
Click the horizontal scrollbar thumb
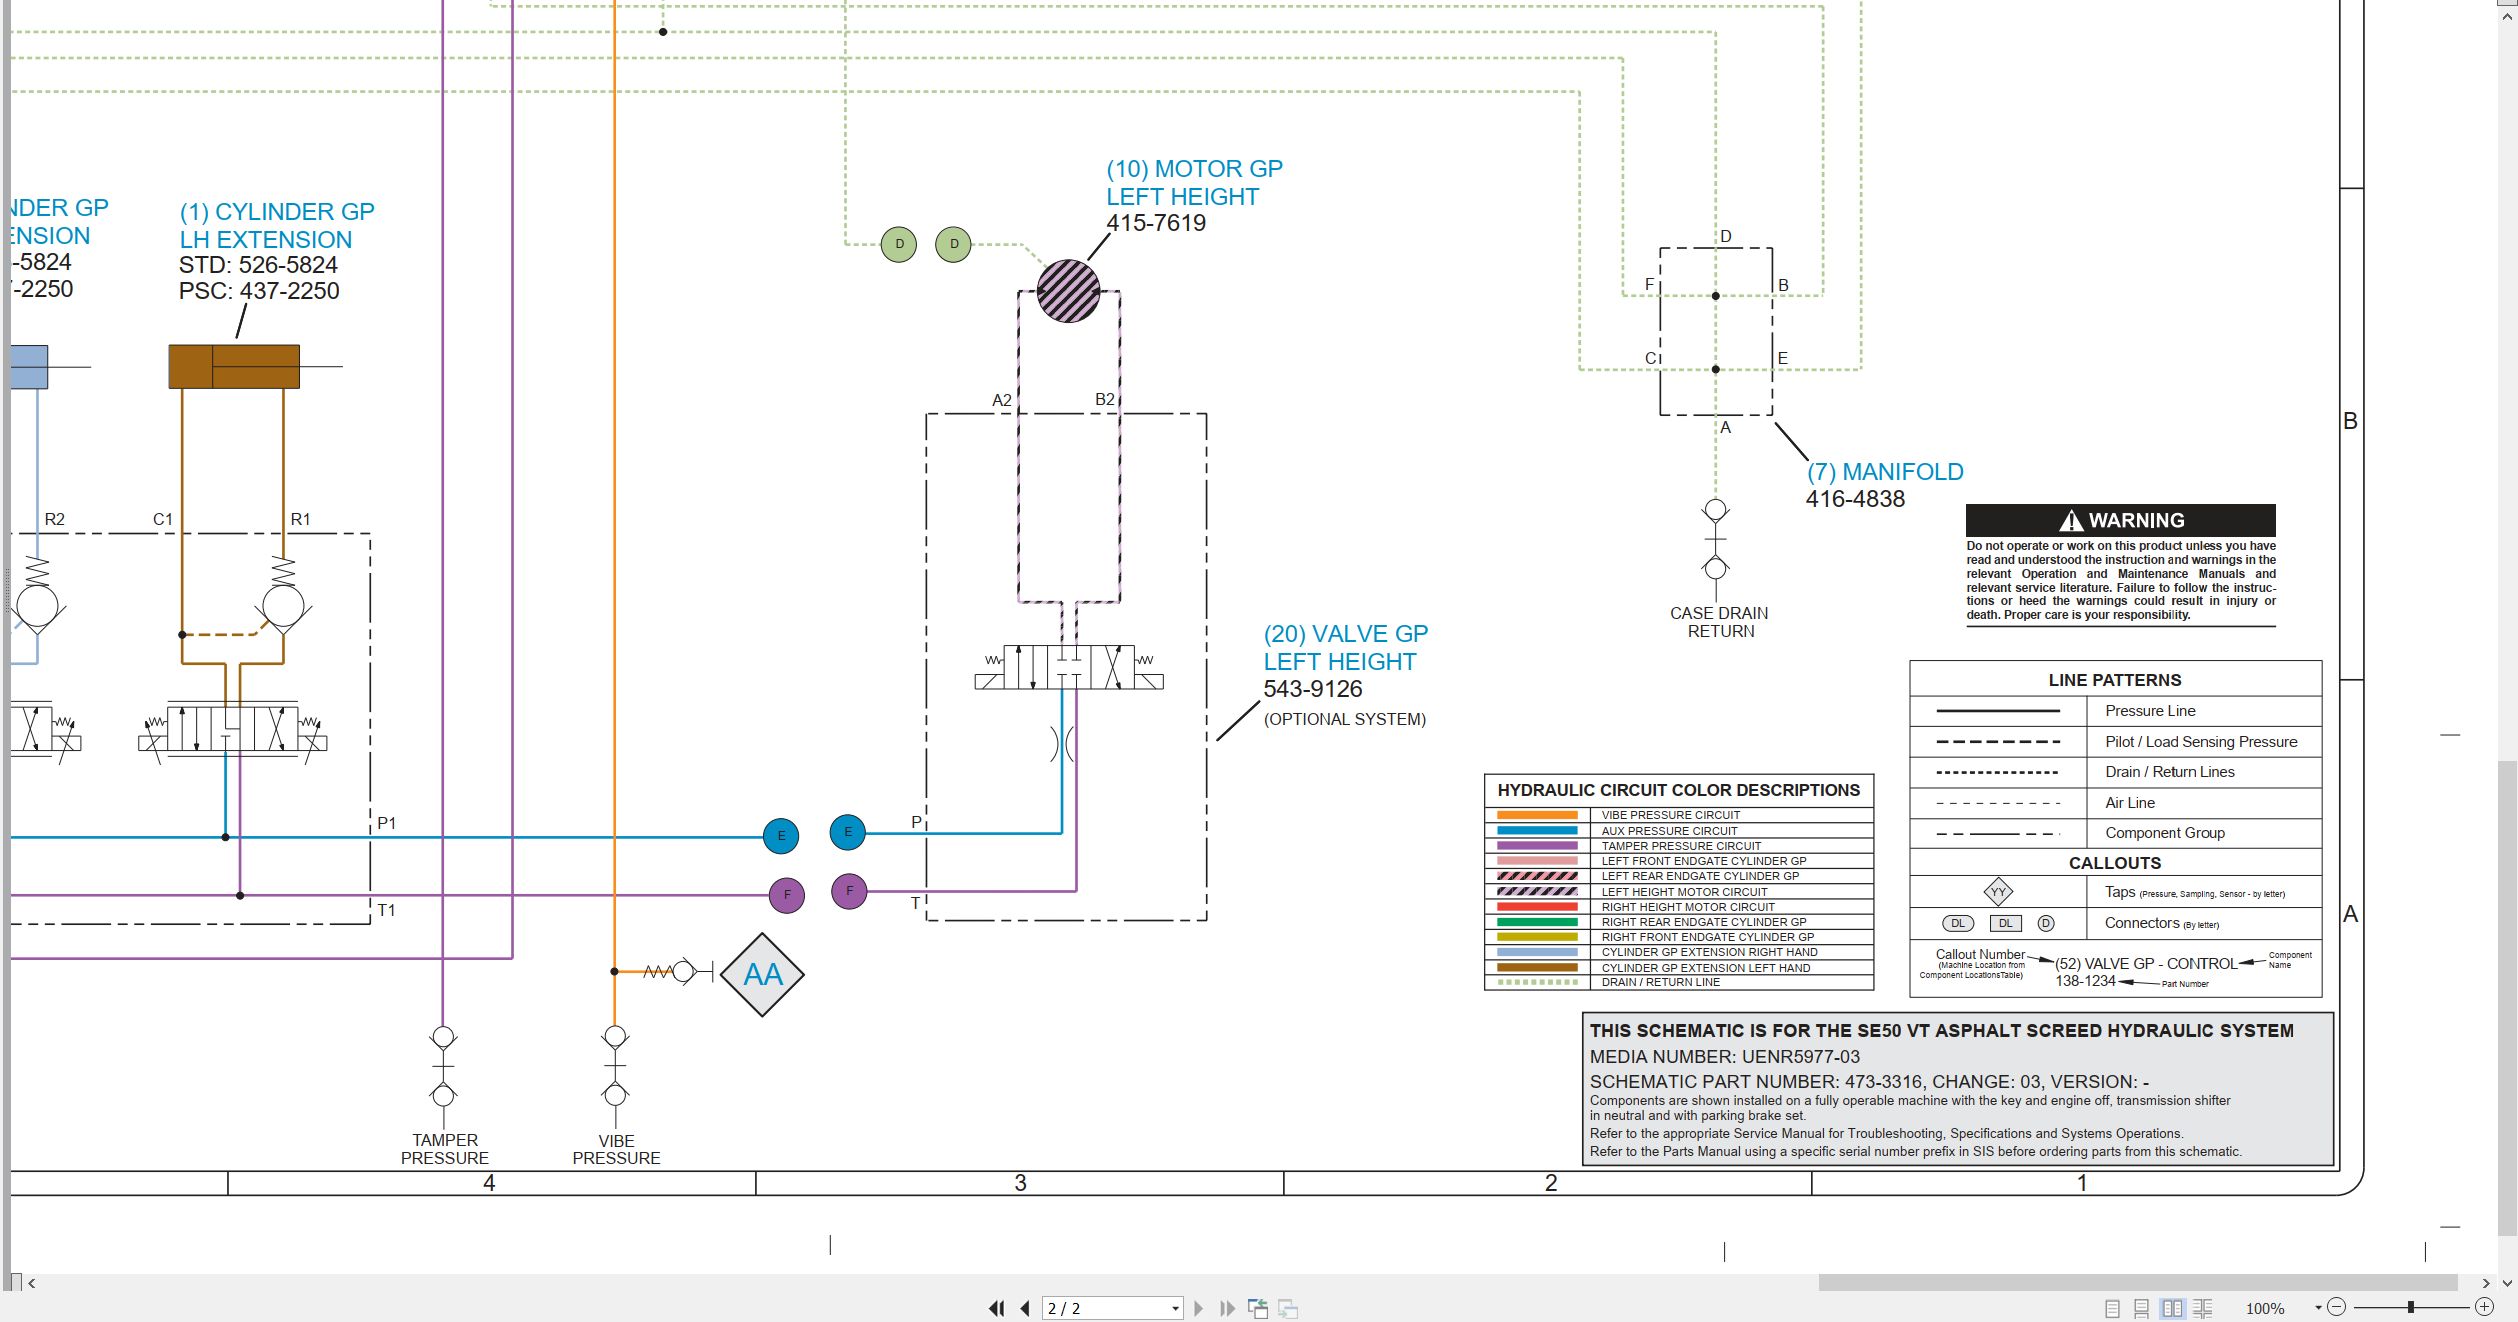pyautogui.click(x=2137, y=1282)
